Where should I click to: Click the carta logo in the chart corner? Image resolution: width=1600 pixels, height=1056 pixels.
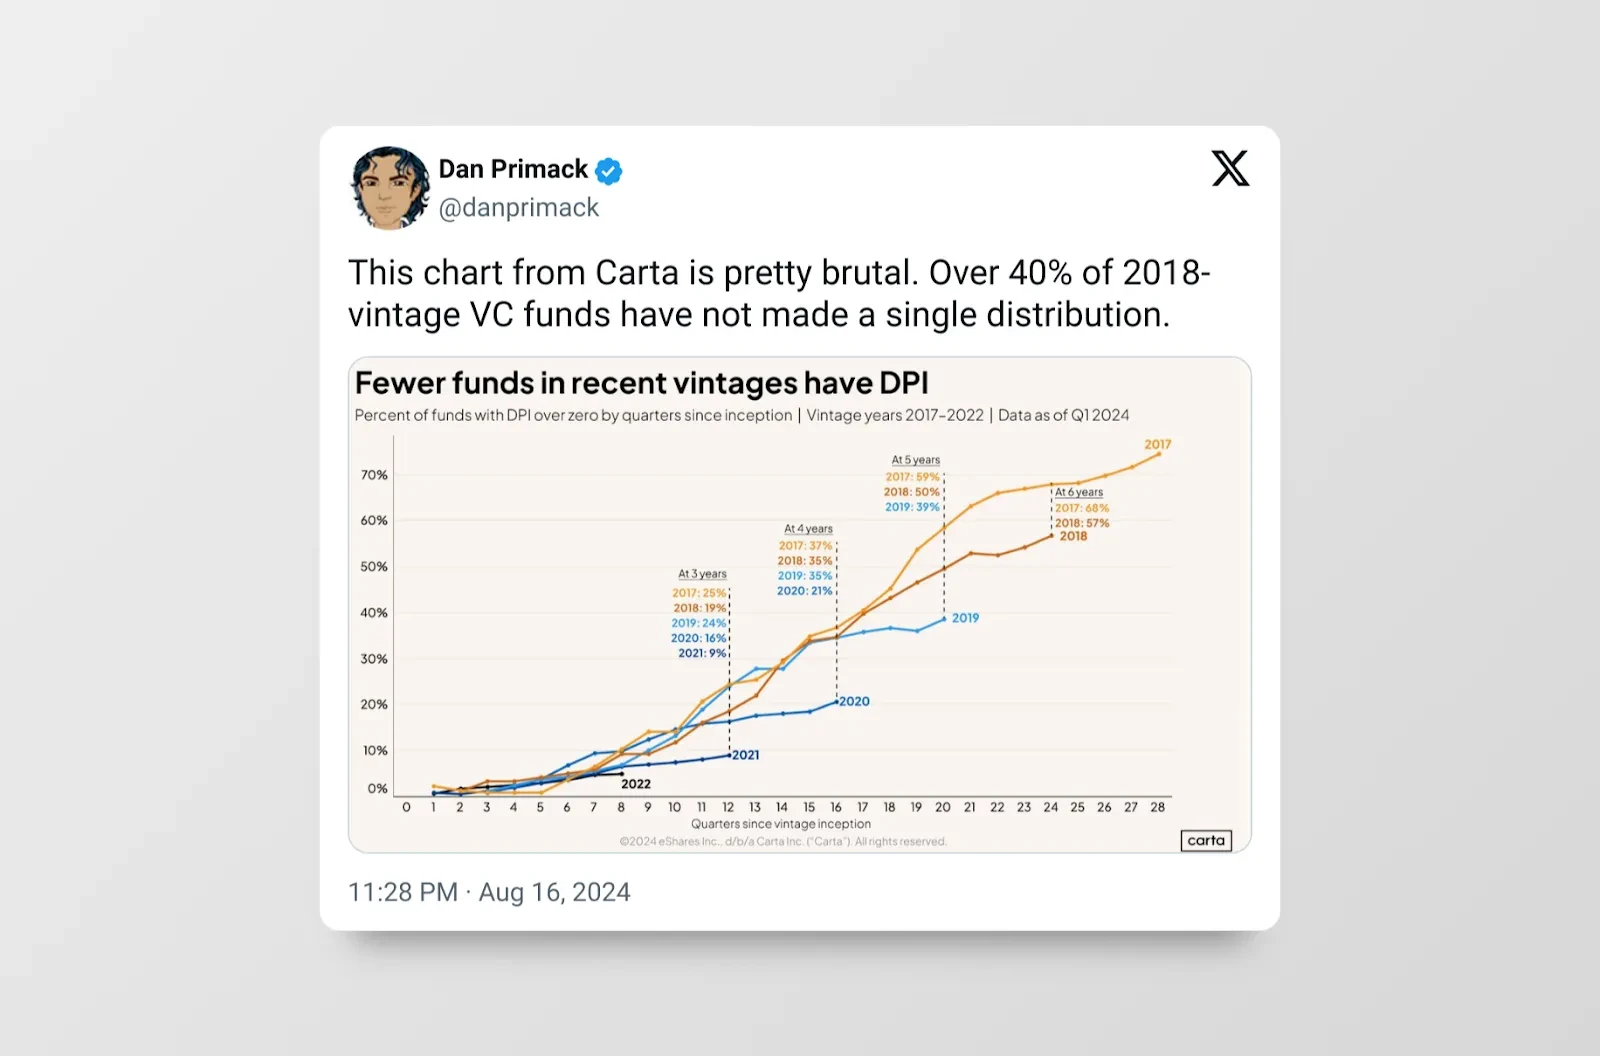coord(1206,841)
